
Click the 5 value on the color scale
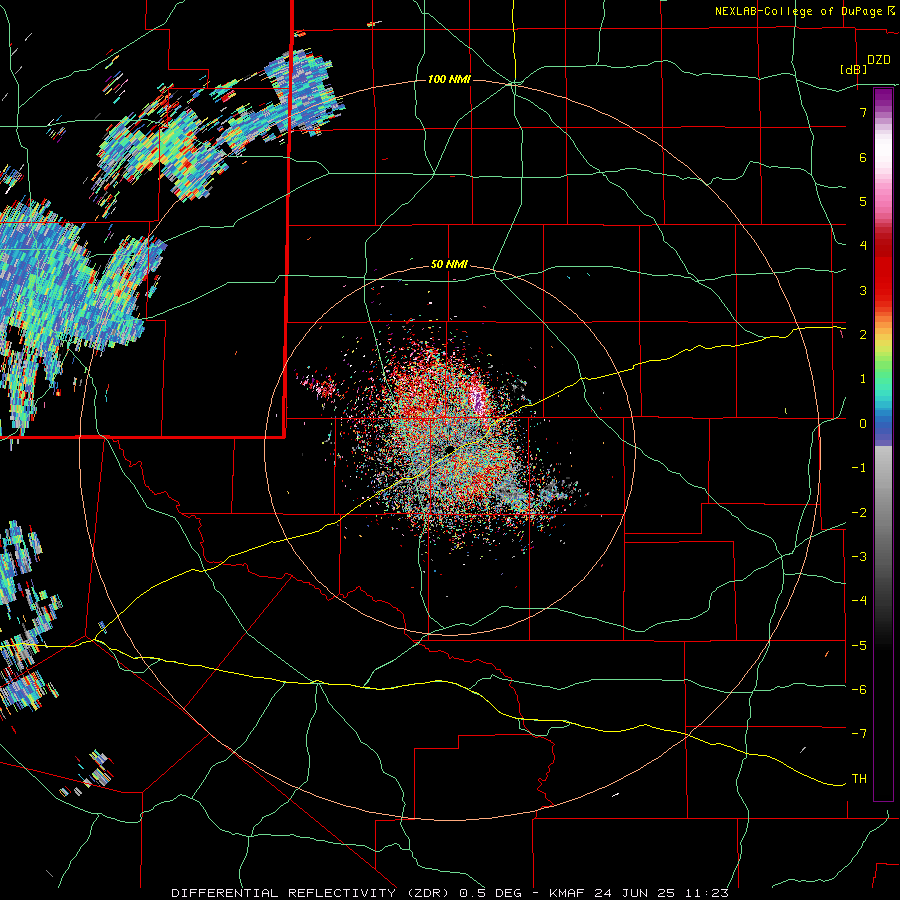point(863,201)
